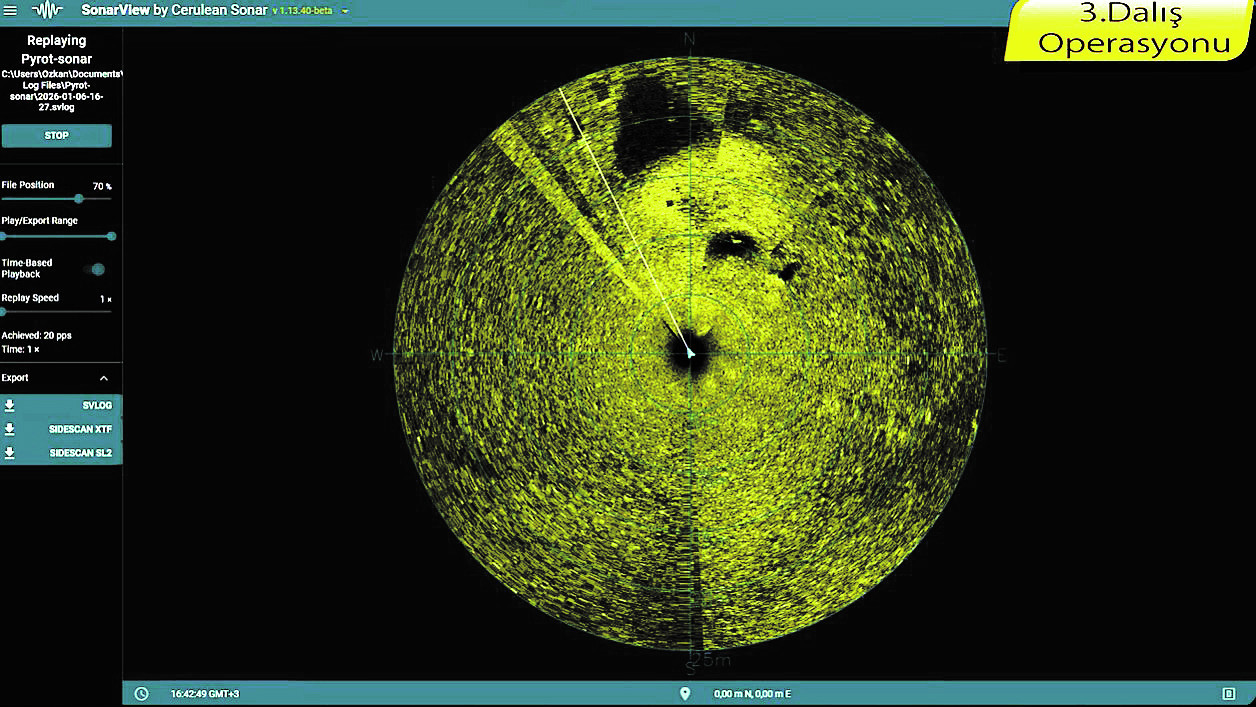Click the Play/Export Range left handle
1256x707 pixels.
coord(3,236)
